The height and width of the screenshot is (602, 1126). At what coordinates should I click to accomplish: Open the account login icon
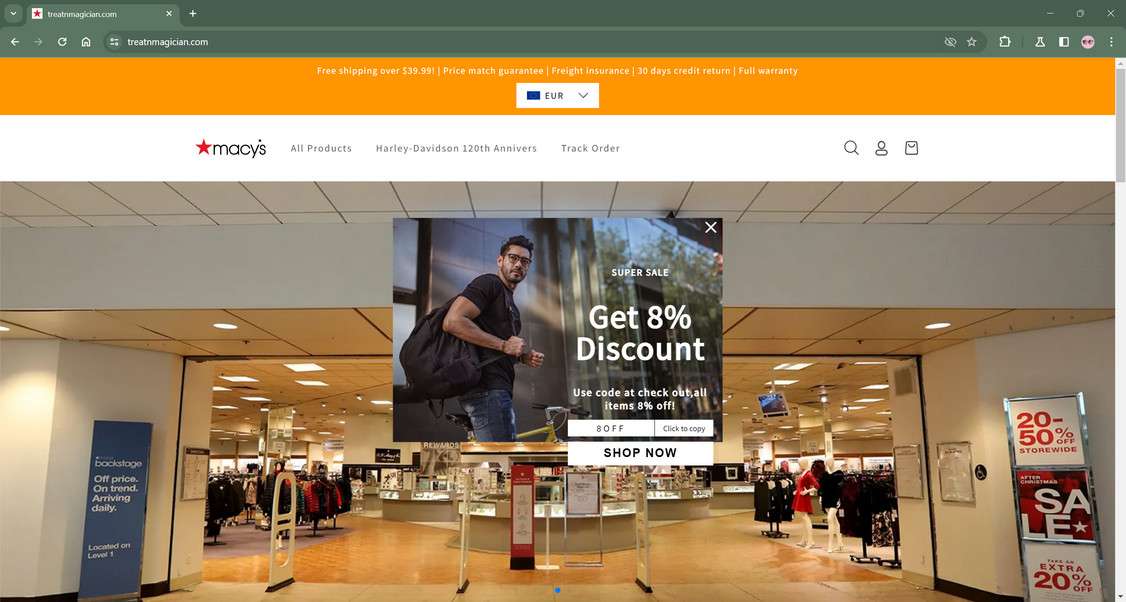click(x=881, y=148)
